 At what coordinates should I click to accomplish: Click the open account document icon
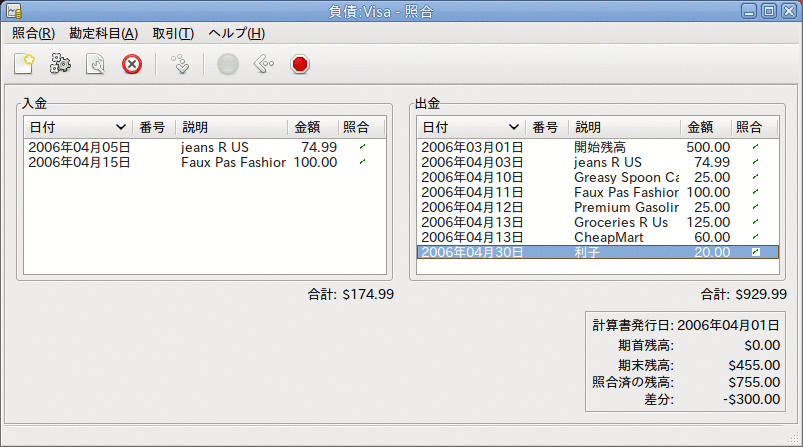coord(96,65)
